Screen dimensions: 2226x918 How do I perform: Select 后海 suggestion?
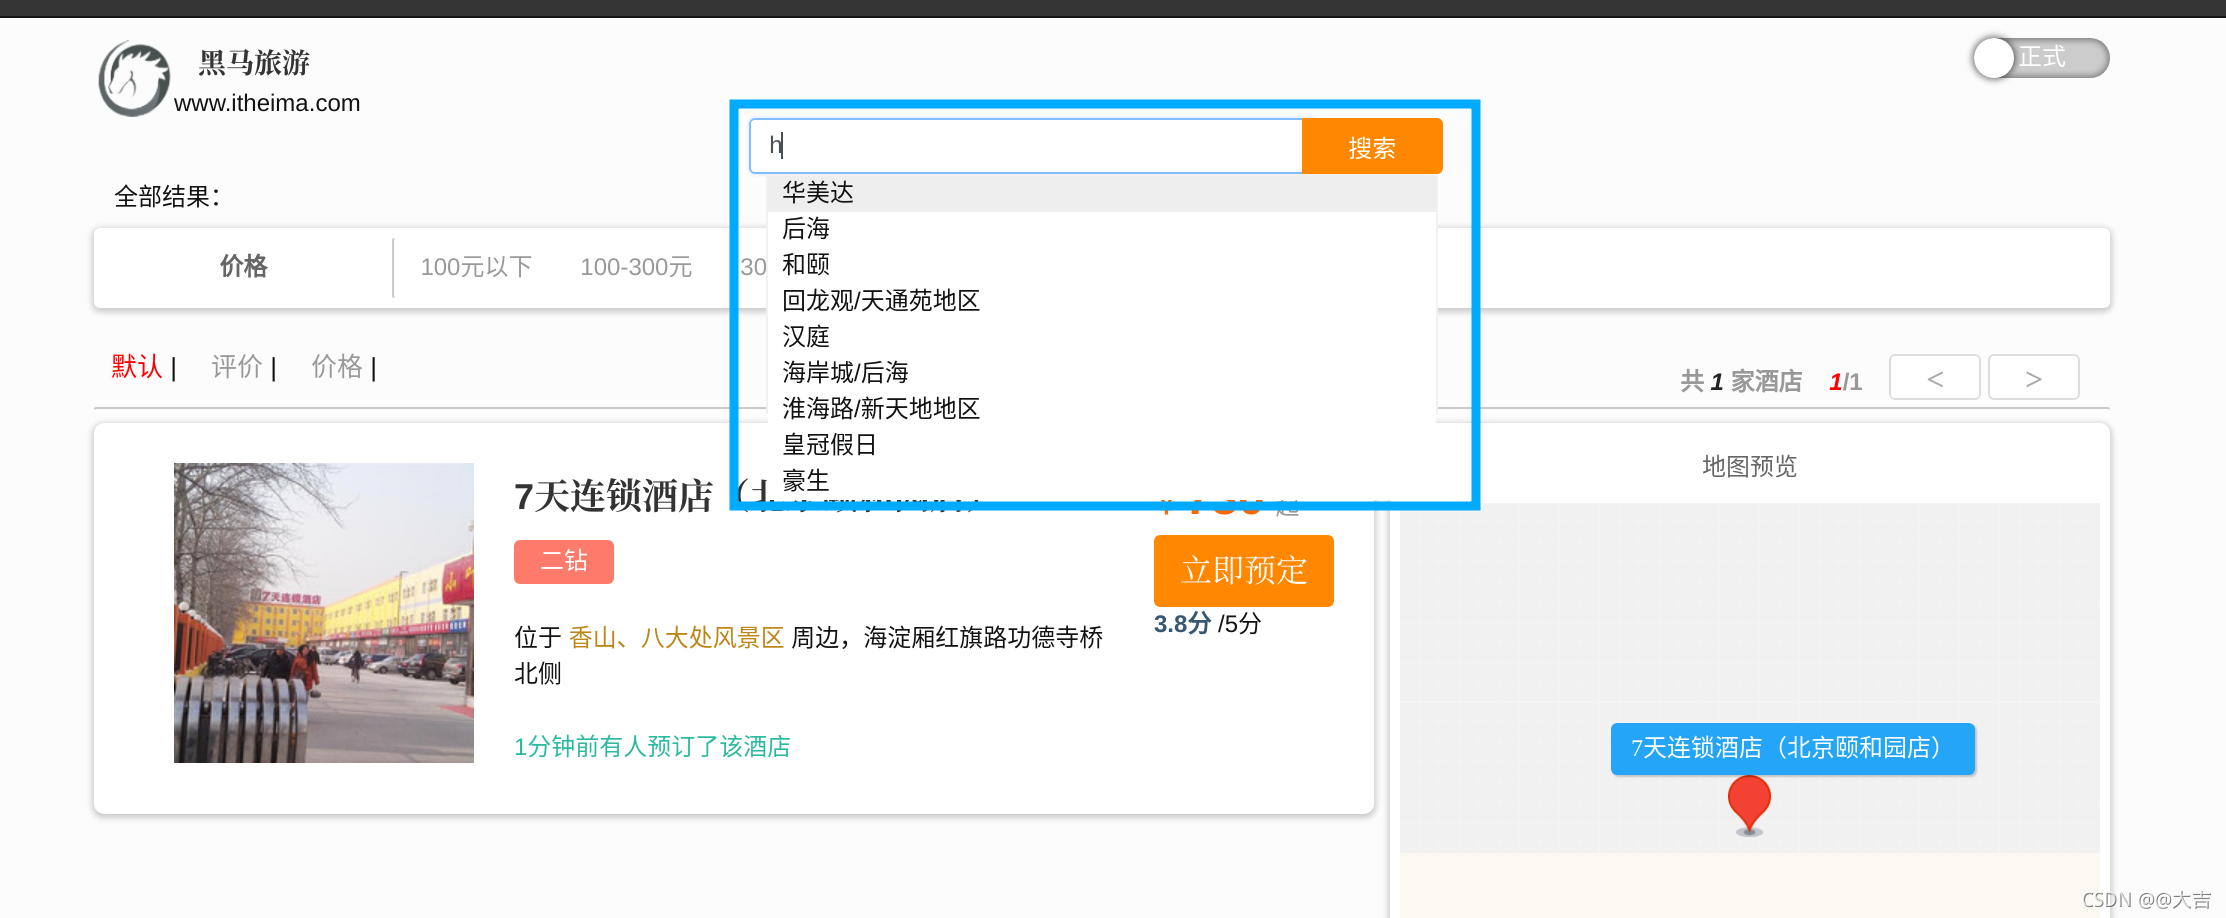(x=1102, y=229)
